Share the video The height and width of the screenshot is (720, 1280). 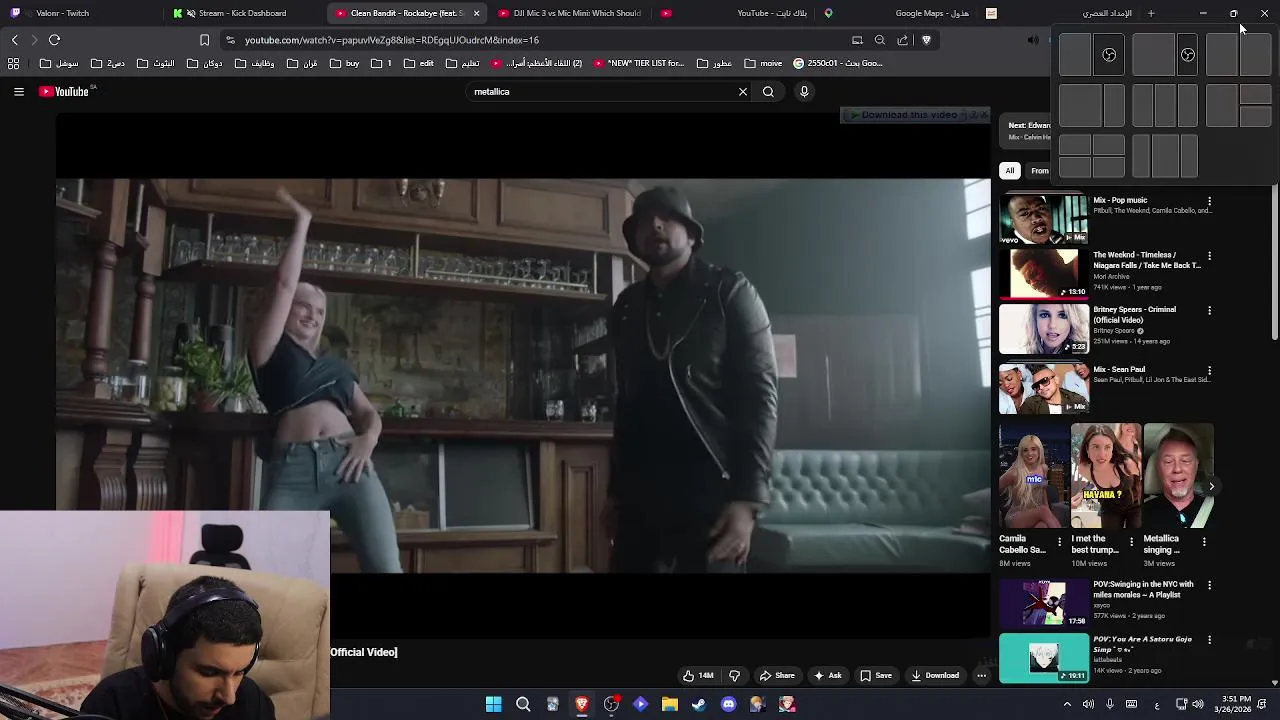777,676
